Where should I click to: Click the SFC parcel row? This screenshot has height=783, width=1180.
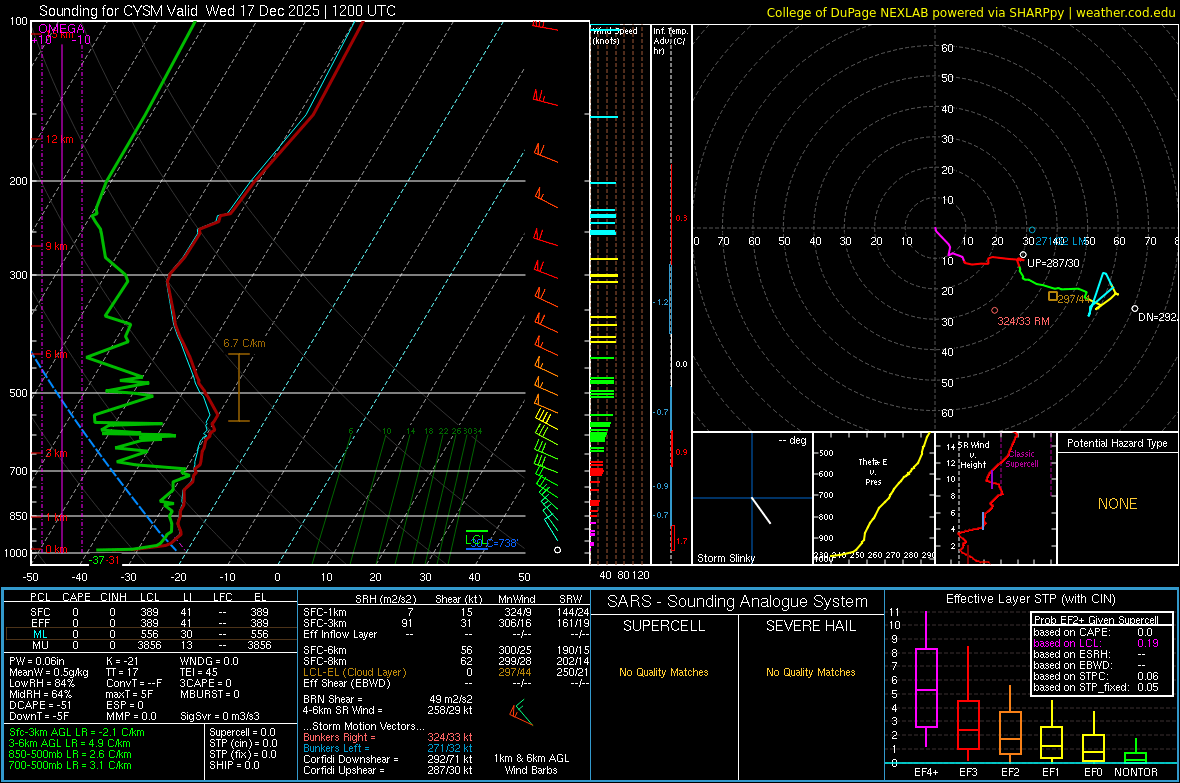tap(151, 613)
